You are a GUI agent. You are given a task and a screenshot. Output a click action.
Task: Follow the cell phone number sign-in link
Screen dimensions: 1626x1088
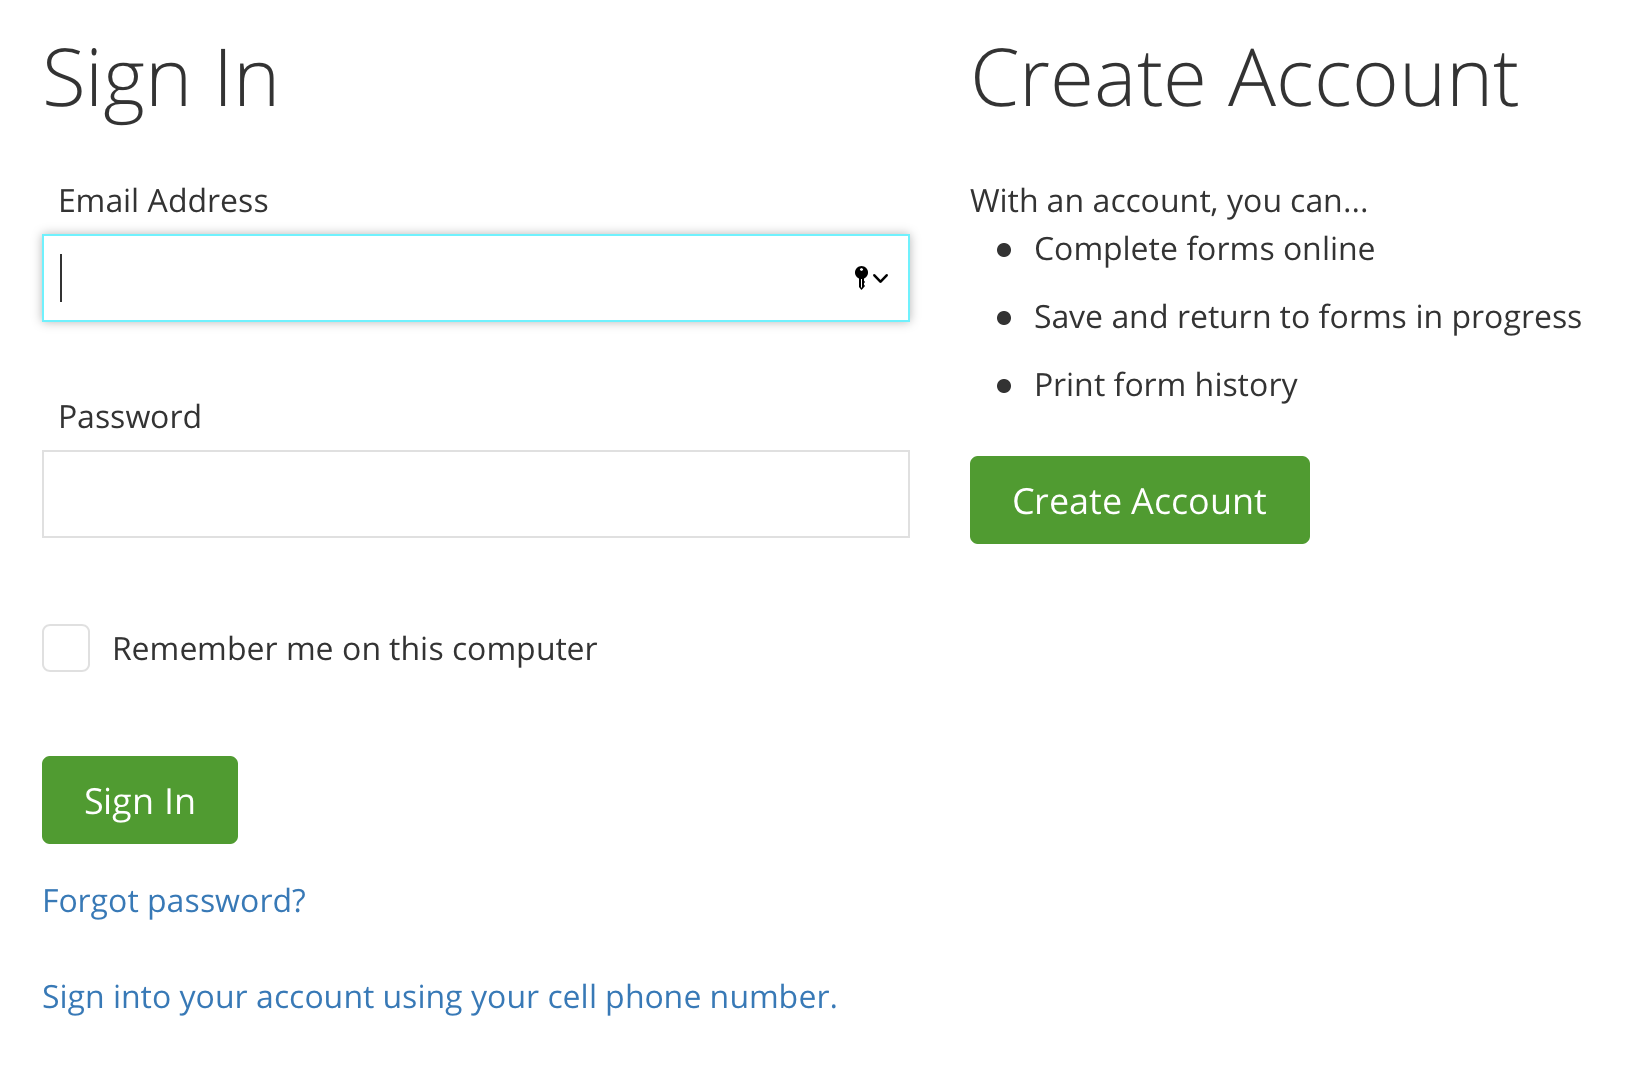point(440,997)
